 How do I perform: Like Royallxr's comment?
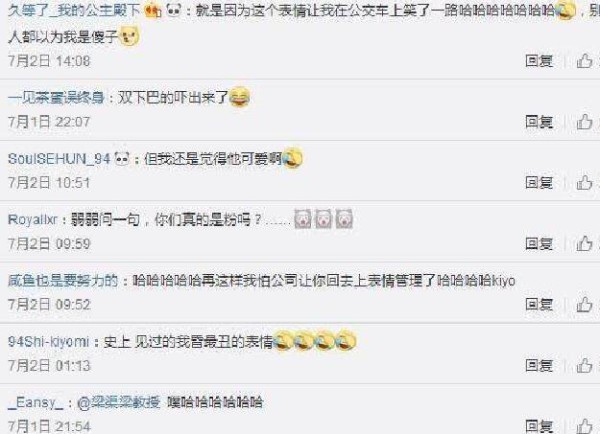pos(585,243)
